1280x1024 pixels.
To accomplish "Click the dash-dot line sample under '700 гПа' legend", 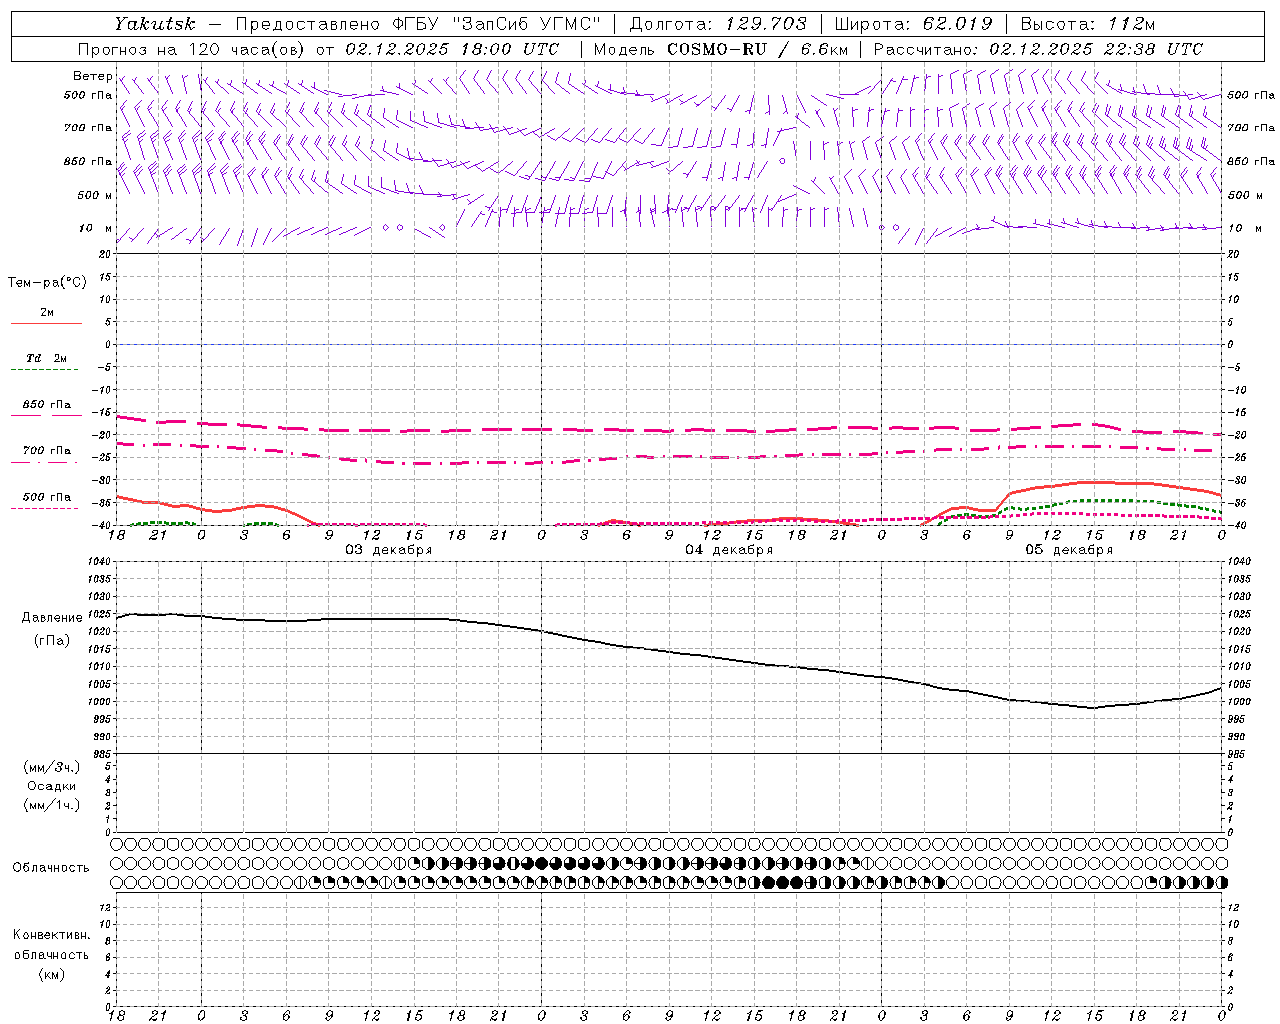I will click(x=46, y=462).
